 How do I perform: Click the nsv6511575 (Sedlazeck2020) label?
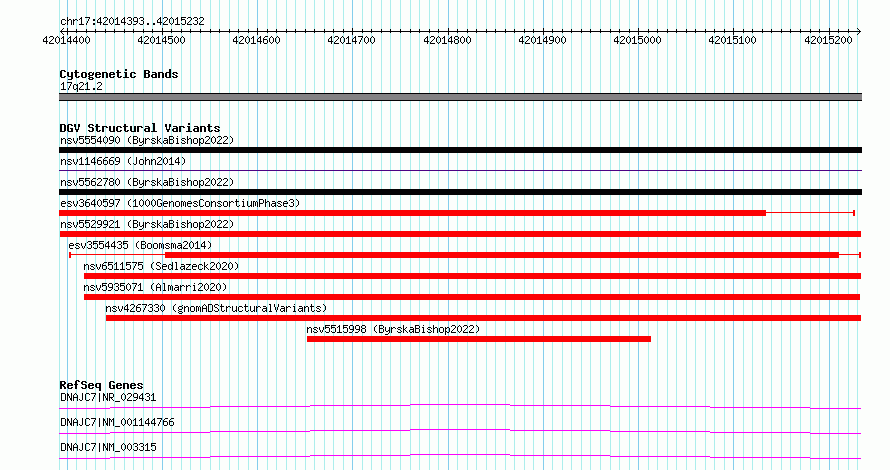point(161,266)
